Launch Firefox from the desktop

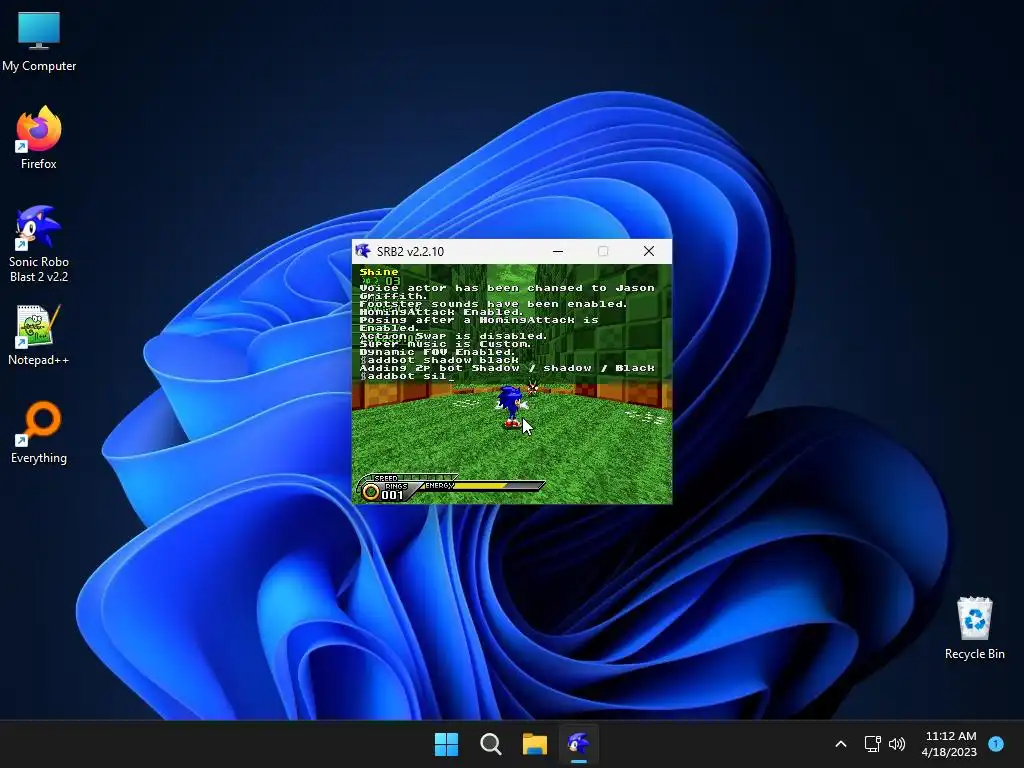coord(39,138)
